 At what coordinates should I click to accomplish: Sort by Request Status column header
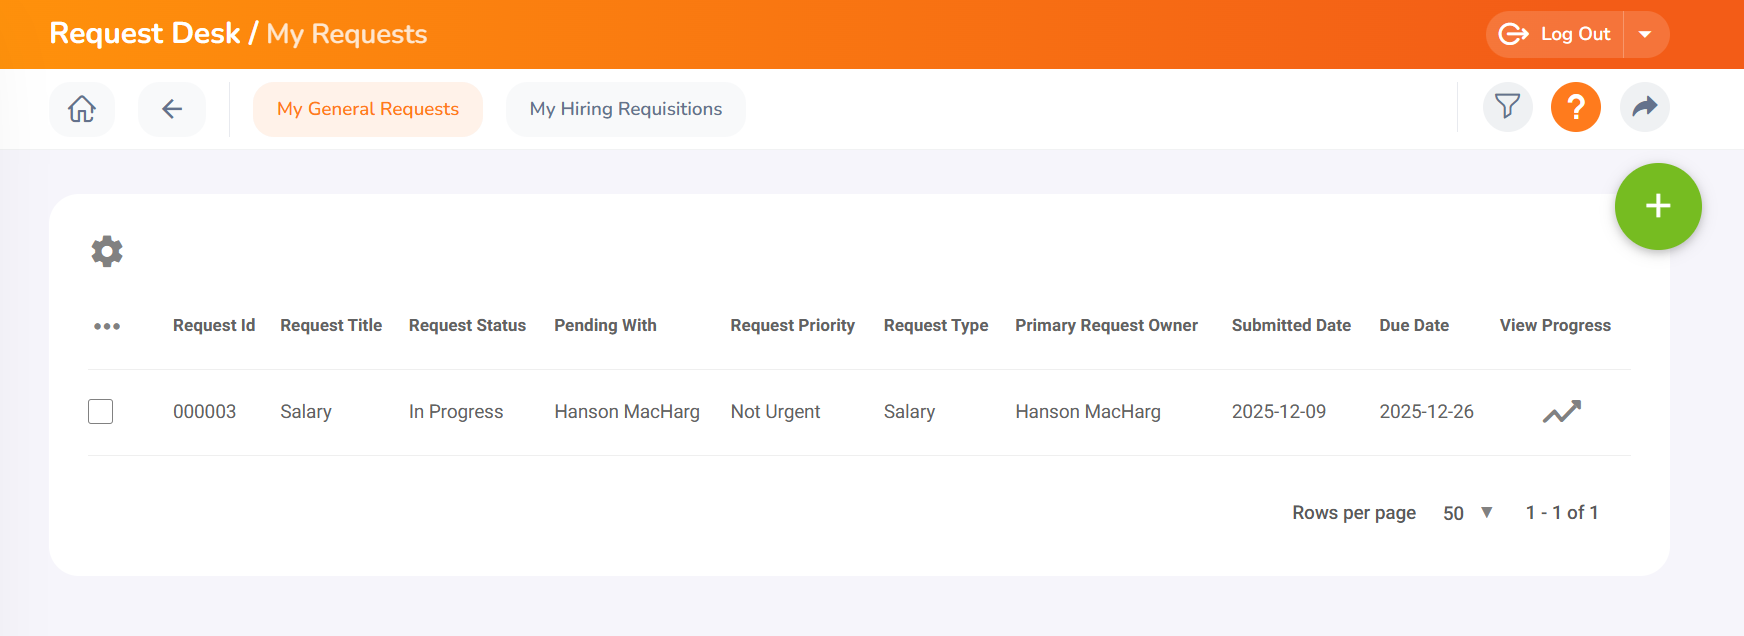[x=467, y=326]
